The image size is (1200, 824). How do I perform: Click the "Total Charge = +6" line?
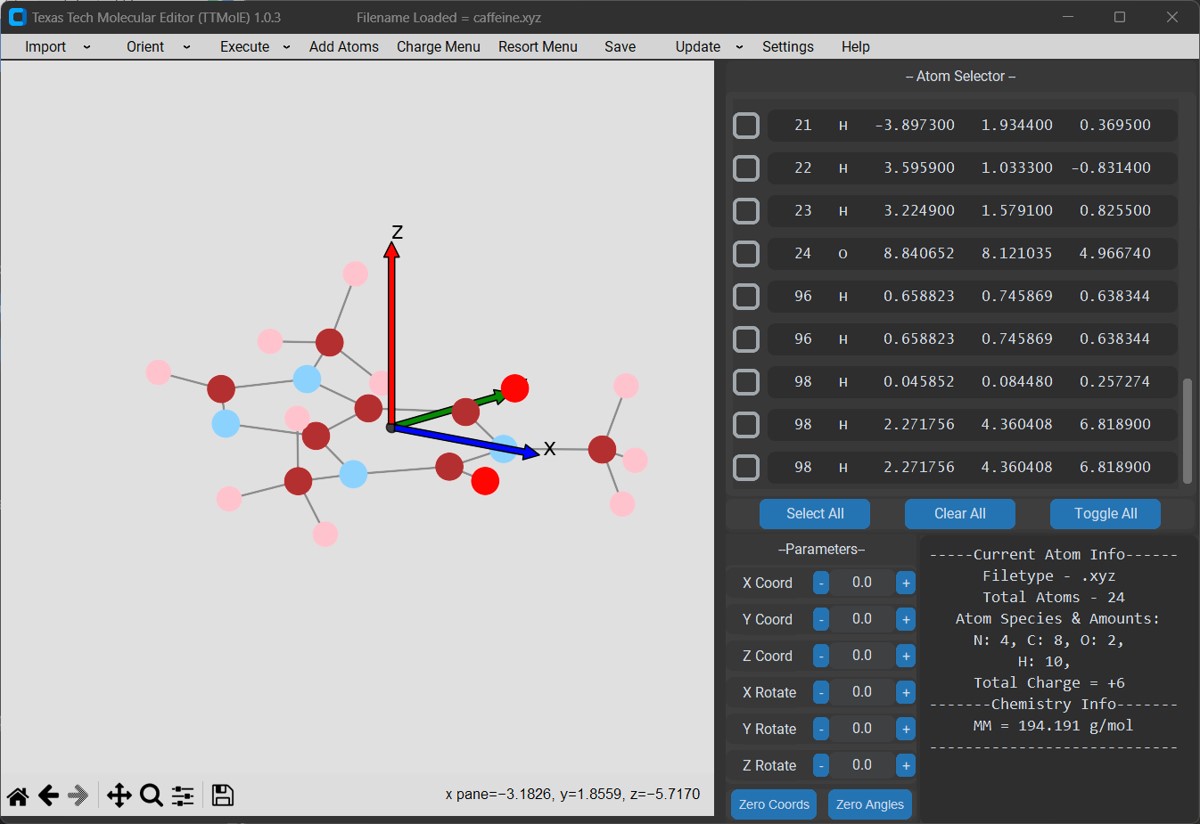coord(1049,683)
